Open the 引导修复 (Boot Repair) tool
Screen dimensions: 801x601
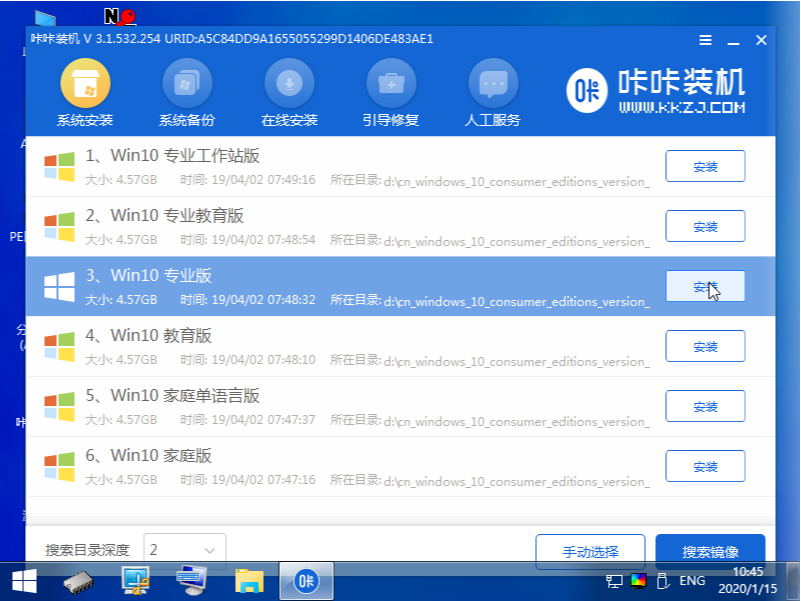click(x=390, y=88)
